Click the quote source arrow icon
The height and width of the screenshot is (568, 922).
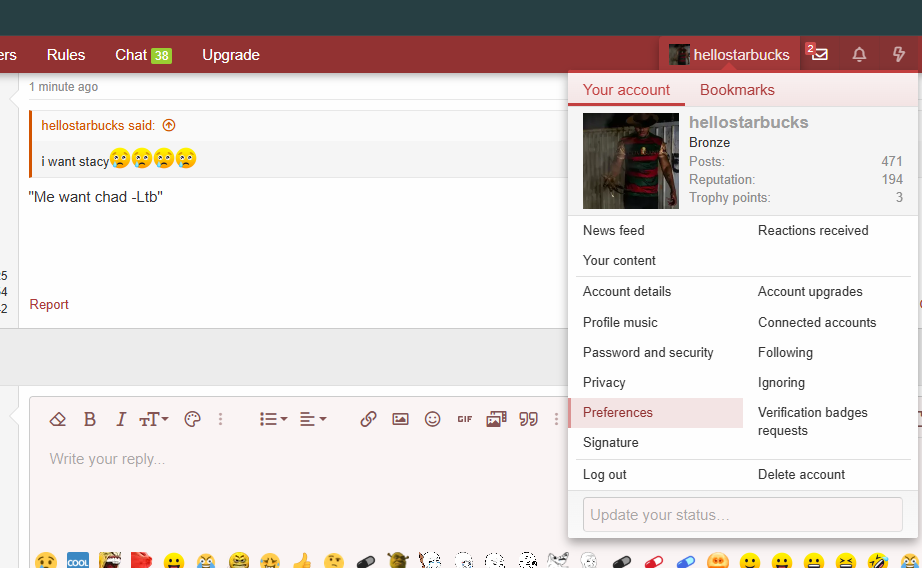169,125
